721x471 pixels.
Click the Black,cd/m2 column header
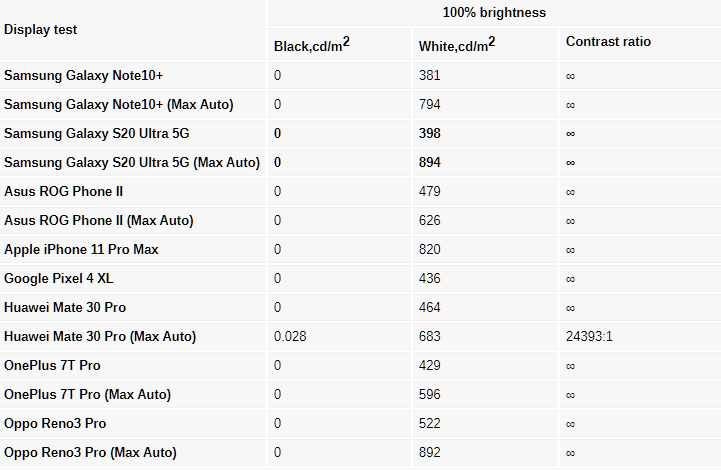[x=311, y=45]
